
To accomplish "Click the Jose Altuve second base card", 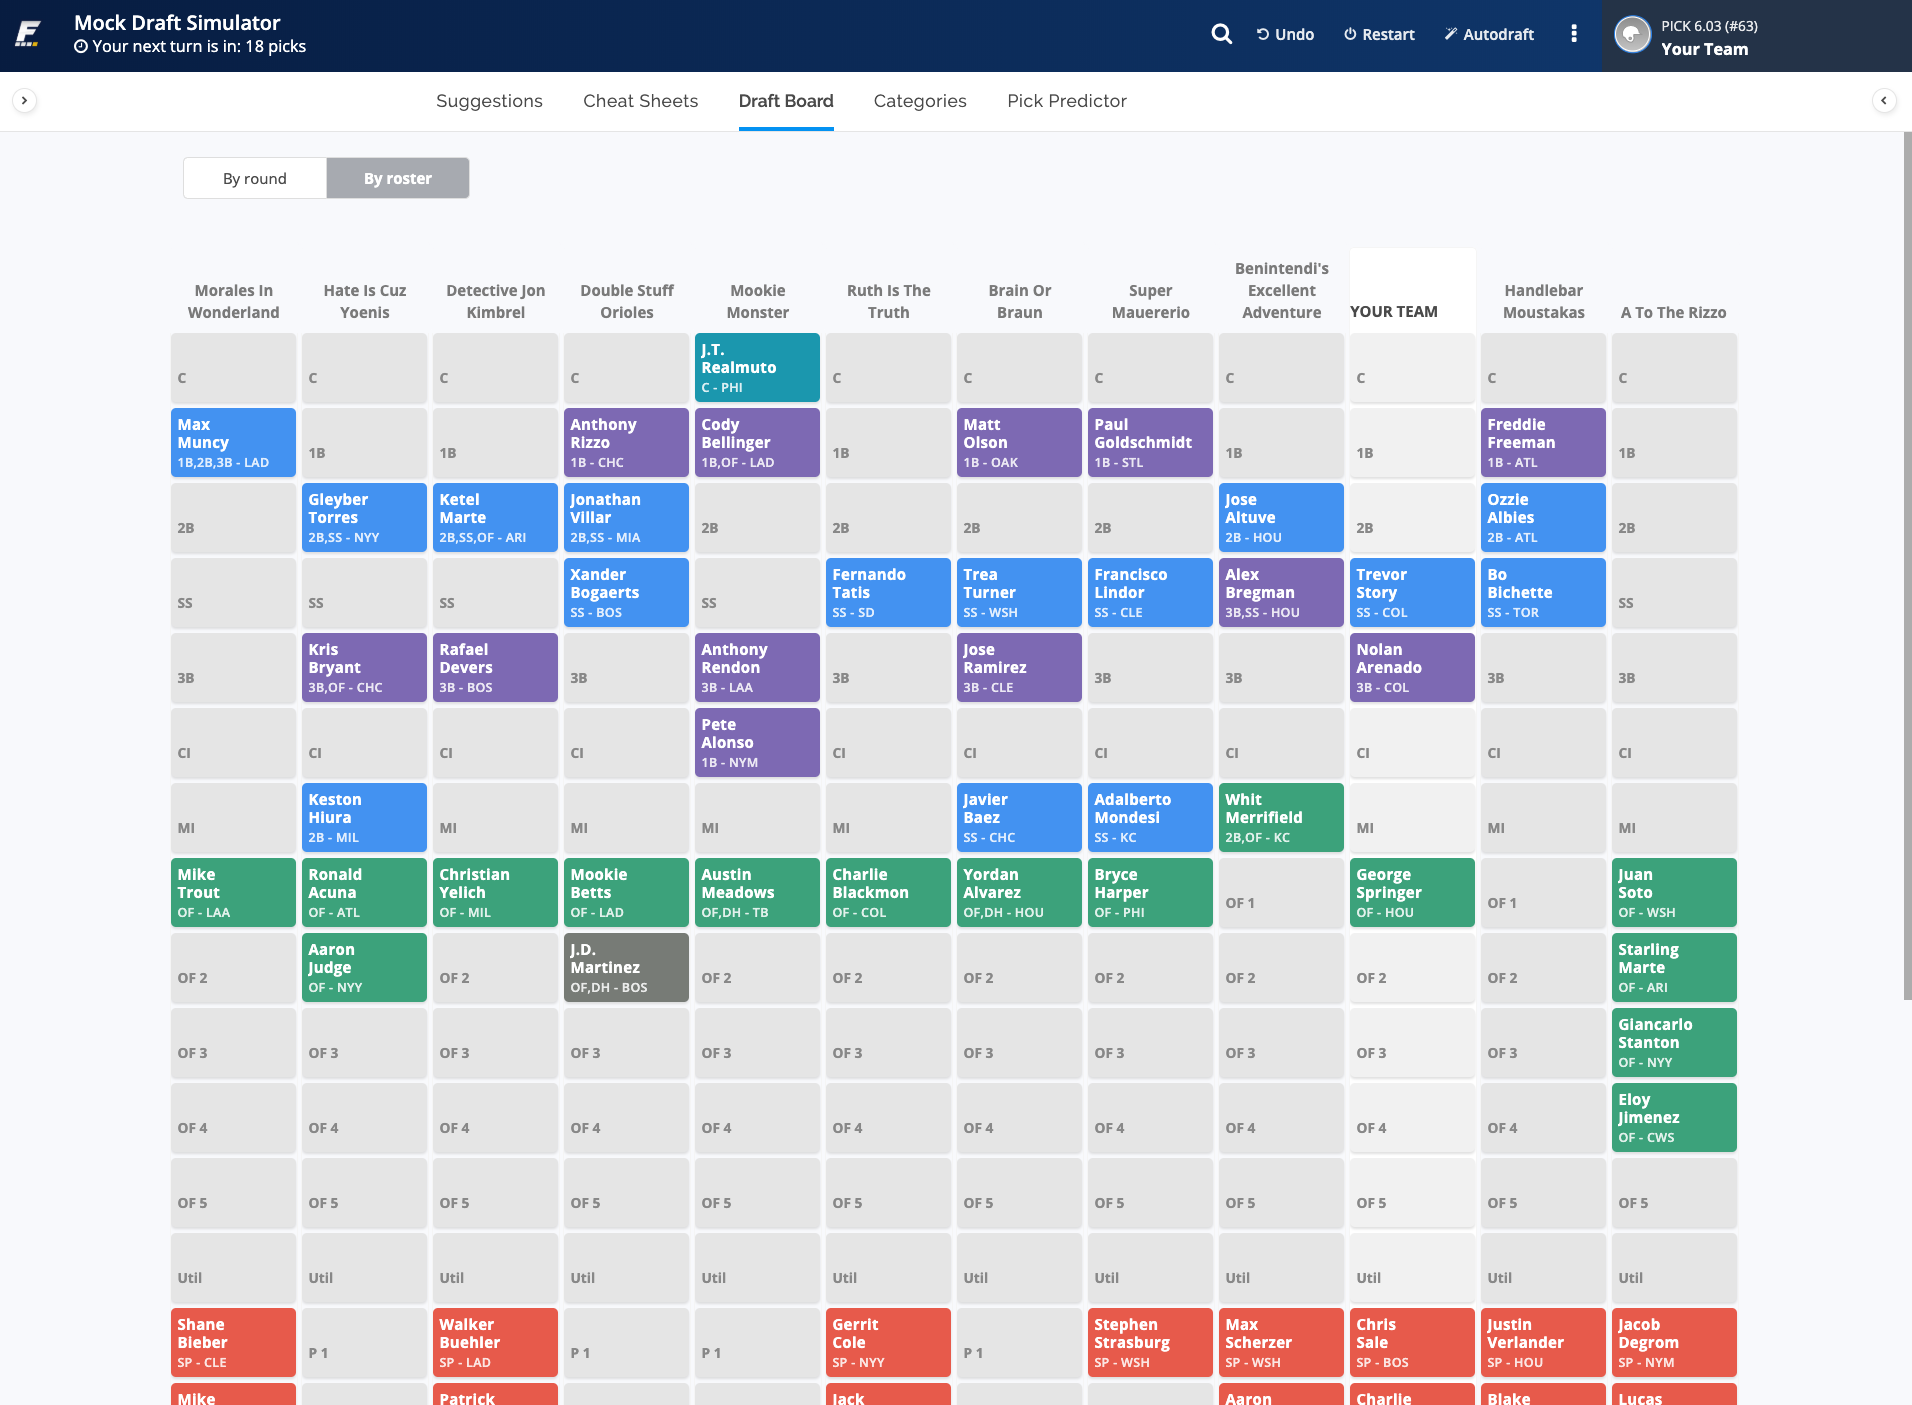I will [1282, 517].
